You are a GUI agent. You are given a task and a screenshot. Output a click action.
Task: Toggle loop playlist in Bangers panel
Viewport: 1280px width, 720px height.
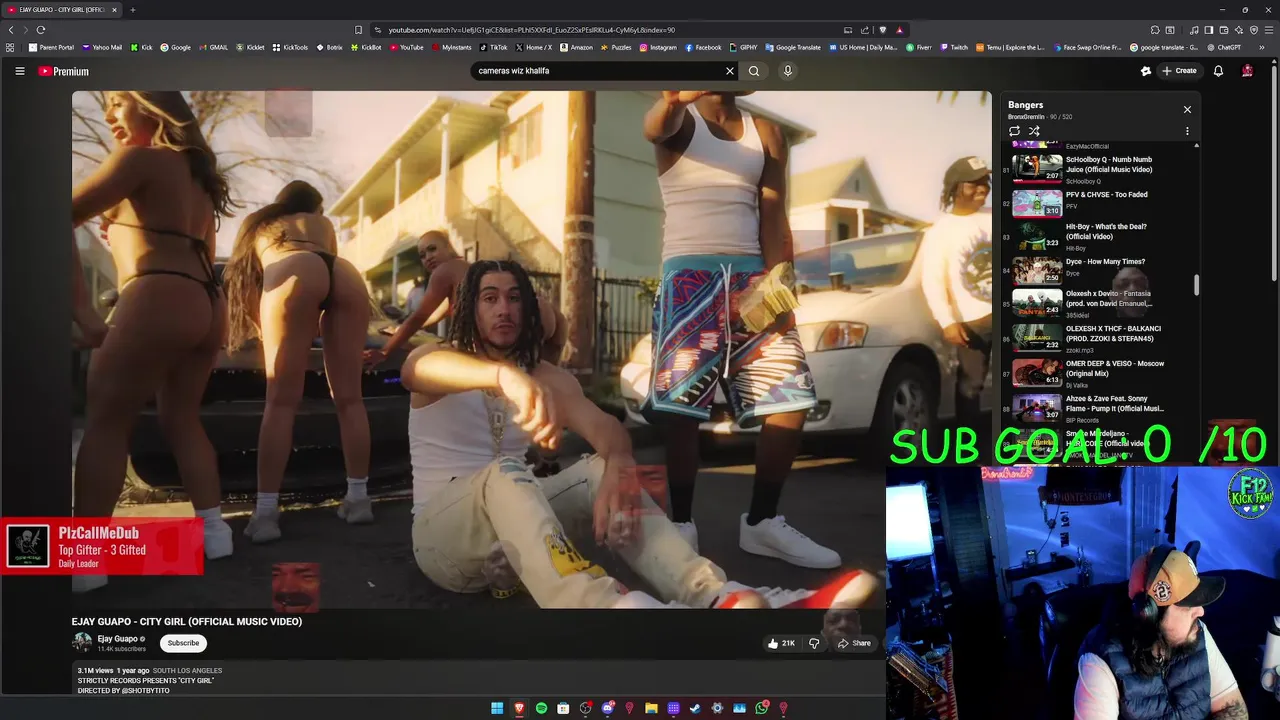tap(1014, 131)
